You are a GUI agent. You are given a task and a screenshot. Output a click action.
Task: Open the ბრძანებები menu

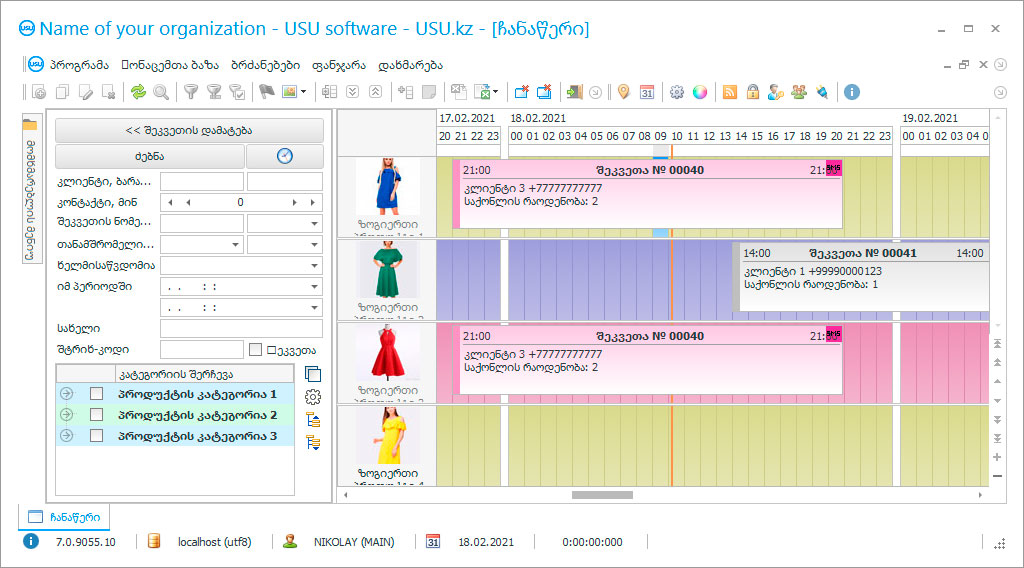coord(265,65)
